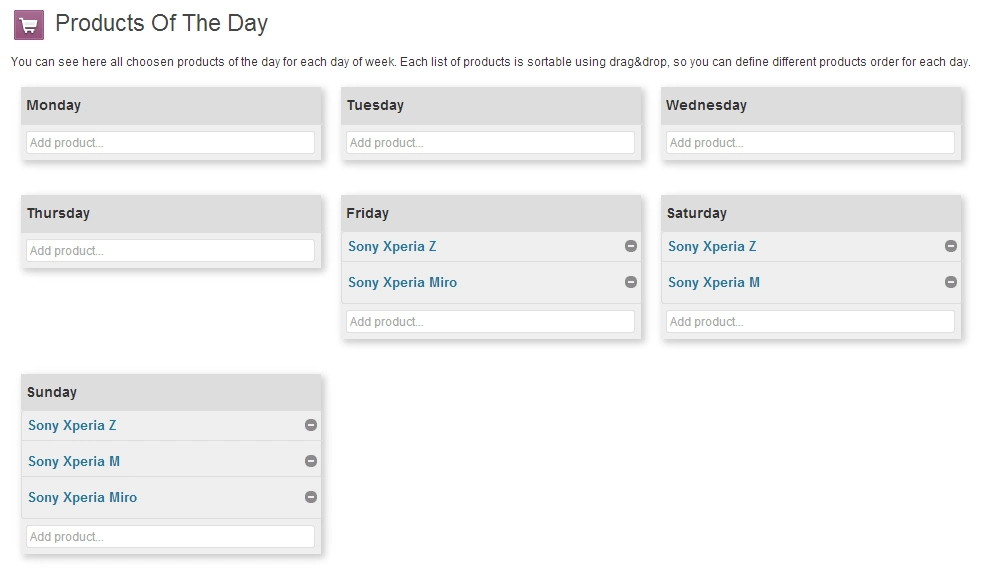
Task: Remove Sony Xperia Miro from Friday
Action: [631, 282]
